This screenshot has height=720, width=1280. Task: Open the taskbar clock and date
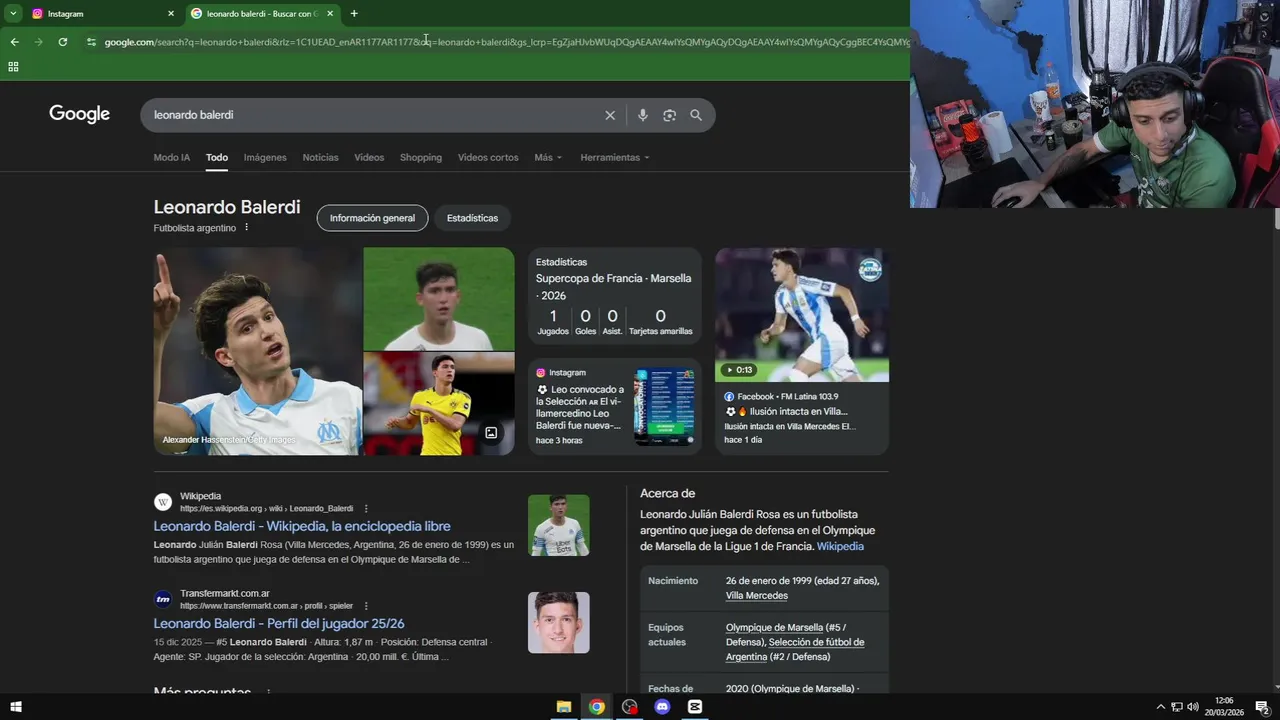coord(1224,707)
